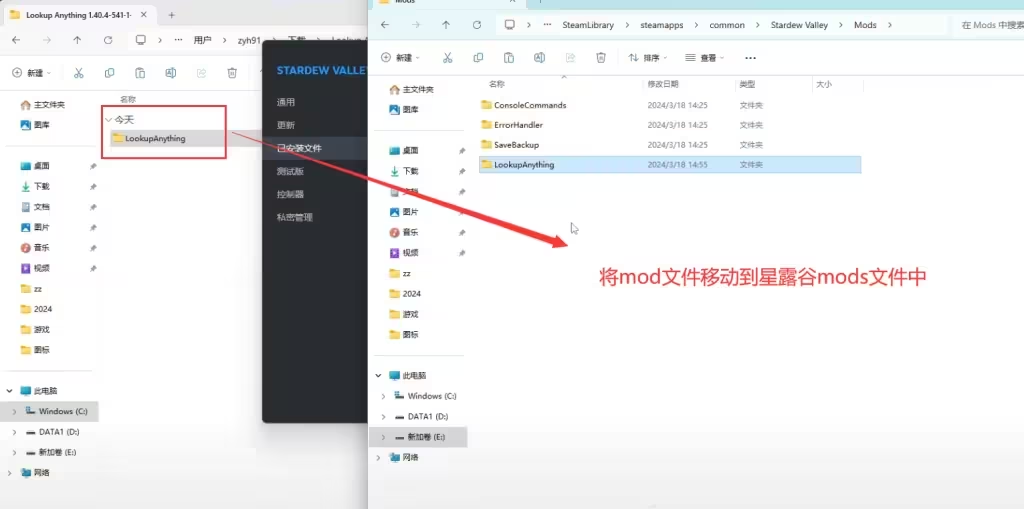Image resolution: width=1024 pixels, height=509 pixels.
Task: Select 测试版 in Stardew Valley properties
Action: (x=291, y=171)
